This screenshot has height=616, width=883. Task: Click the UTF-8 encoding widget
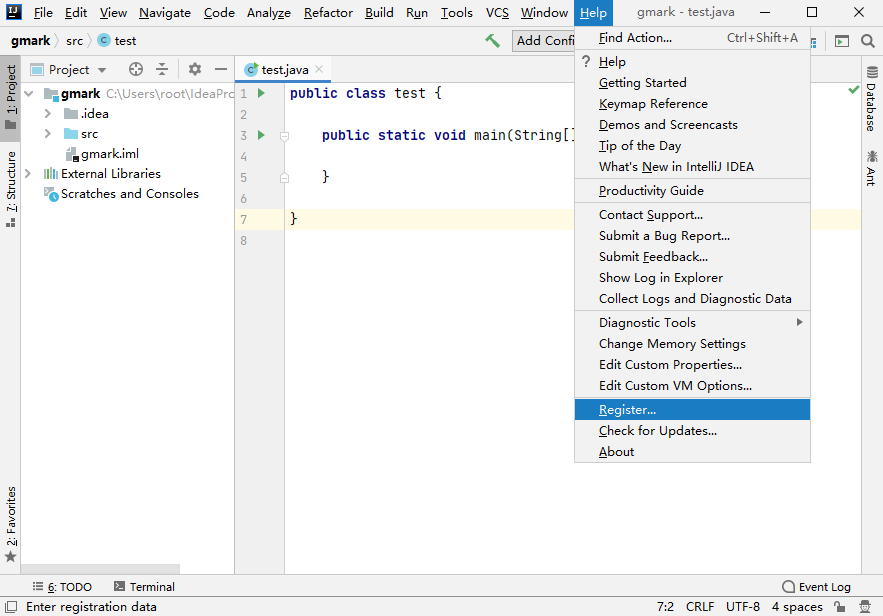click(742, 606)
